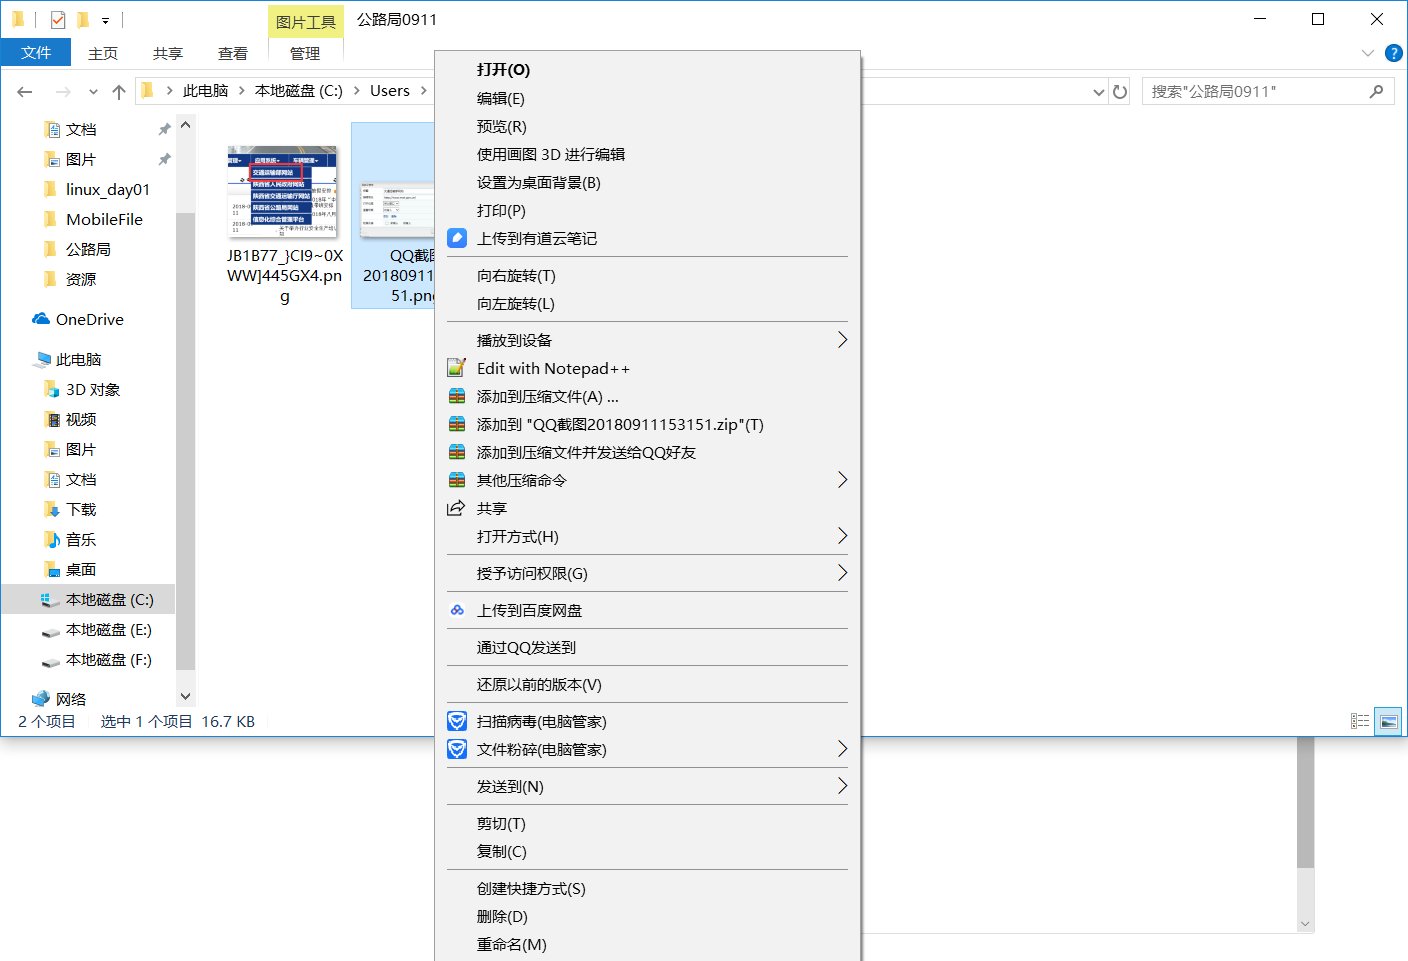The height and width of the screenshot is (961, 1408).
Task: Open recent locations dropdown beside forward arrow
Action: (93, 91)
